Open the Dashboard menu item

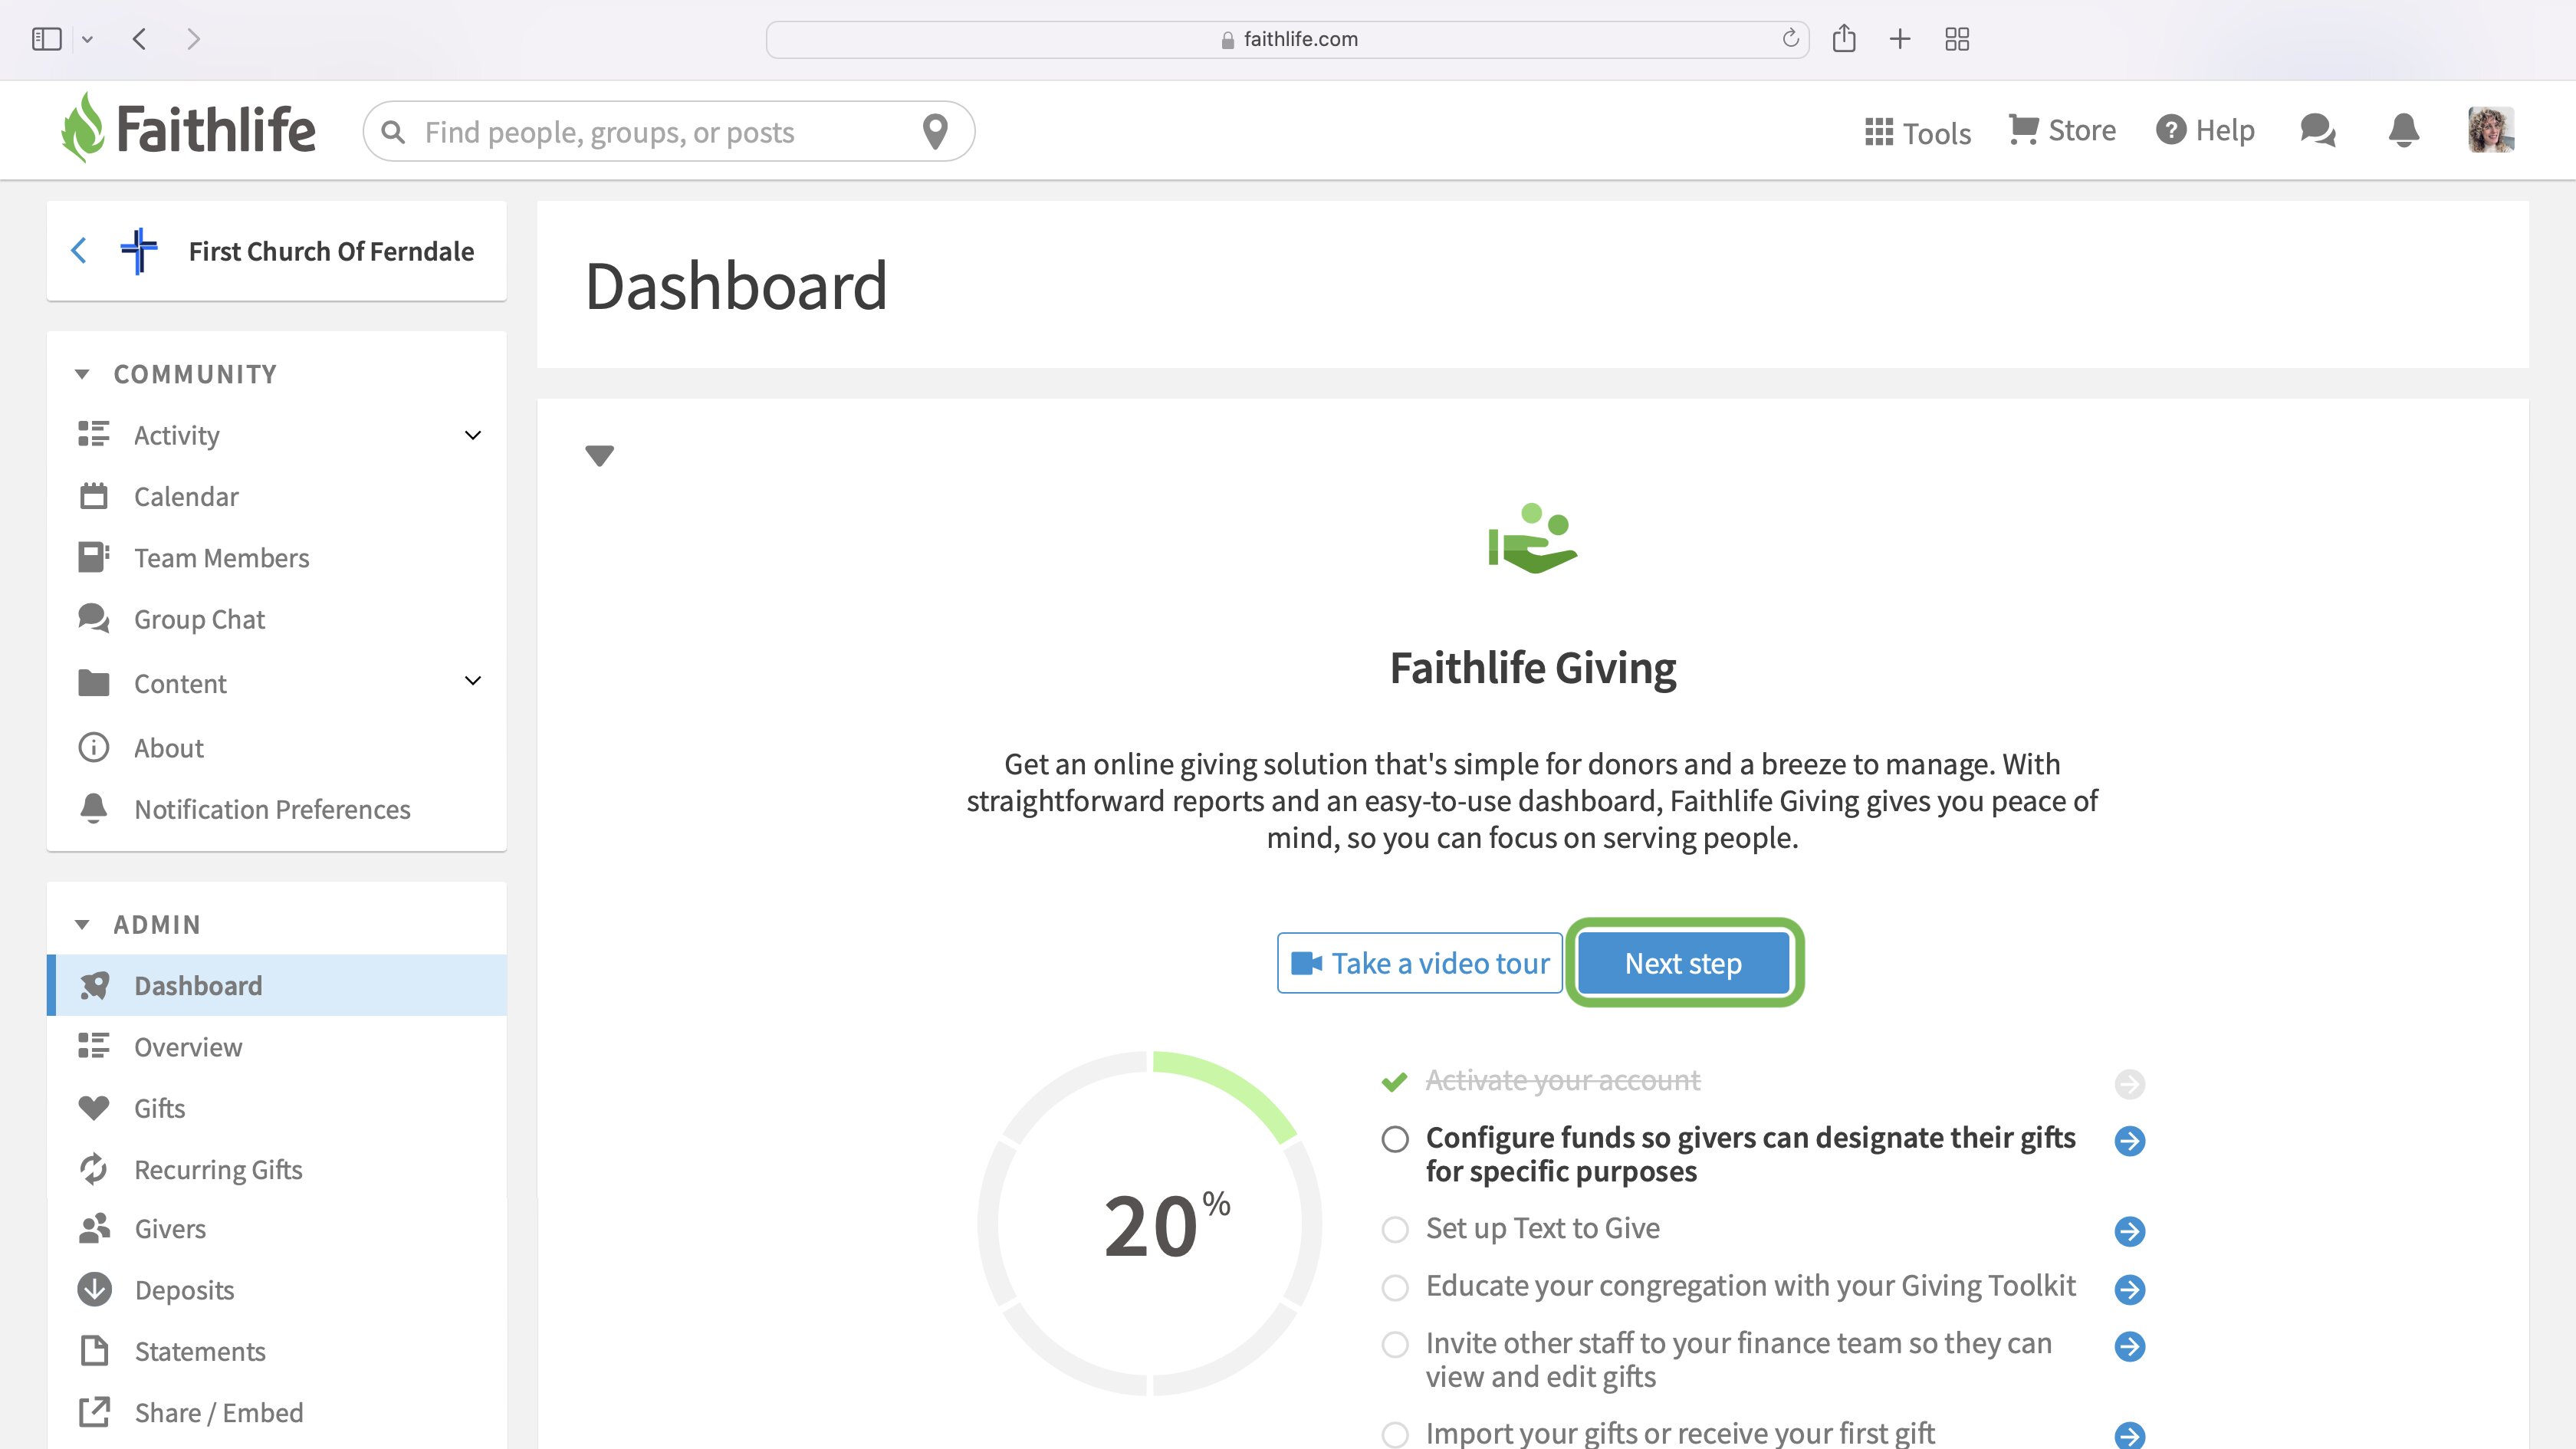click(277, 985)
